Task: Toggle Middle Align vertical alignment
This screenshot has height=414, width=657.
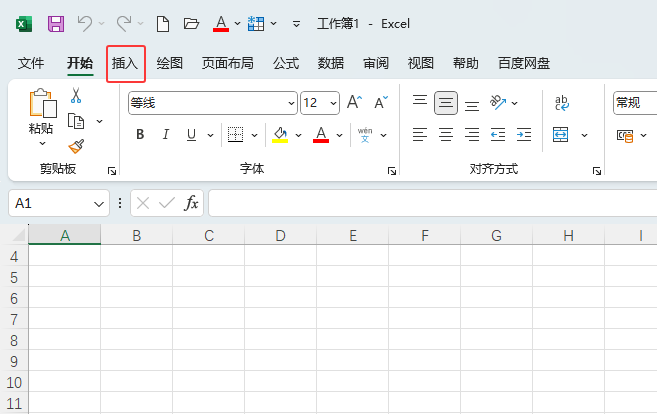Action: 446,103
